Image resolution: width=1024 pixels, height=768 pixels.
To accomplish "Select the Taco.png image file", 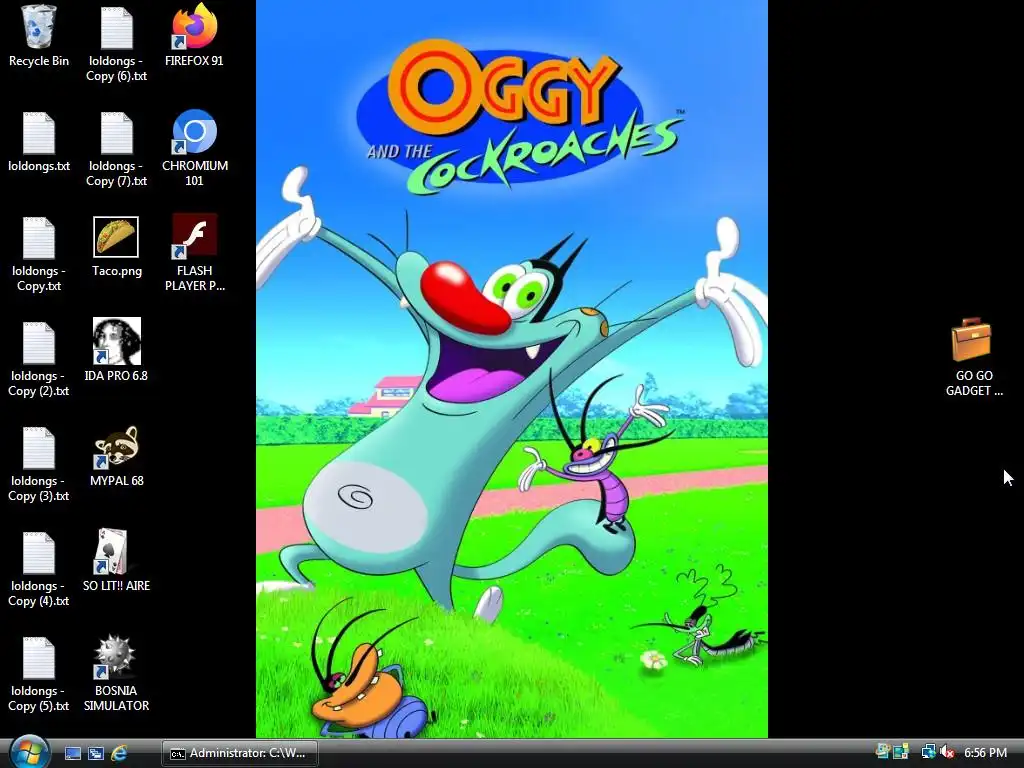I will tap(116, 246).
